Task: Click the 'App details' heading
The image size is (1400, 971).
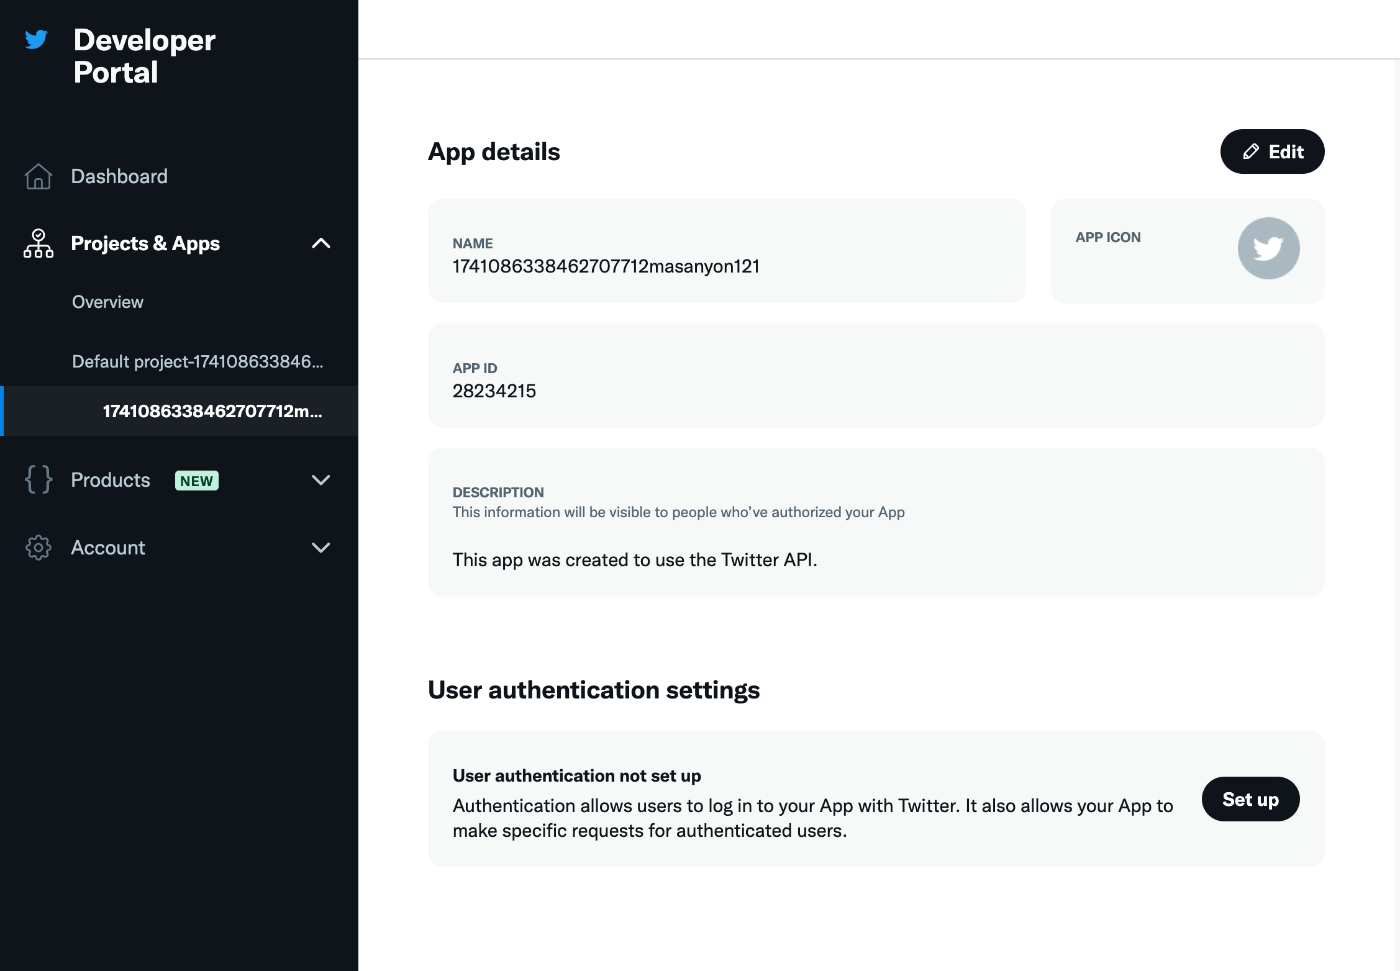Action: (x=494, y=152)
